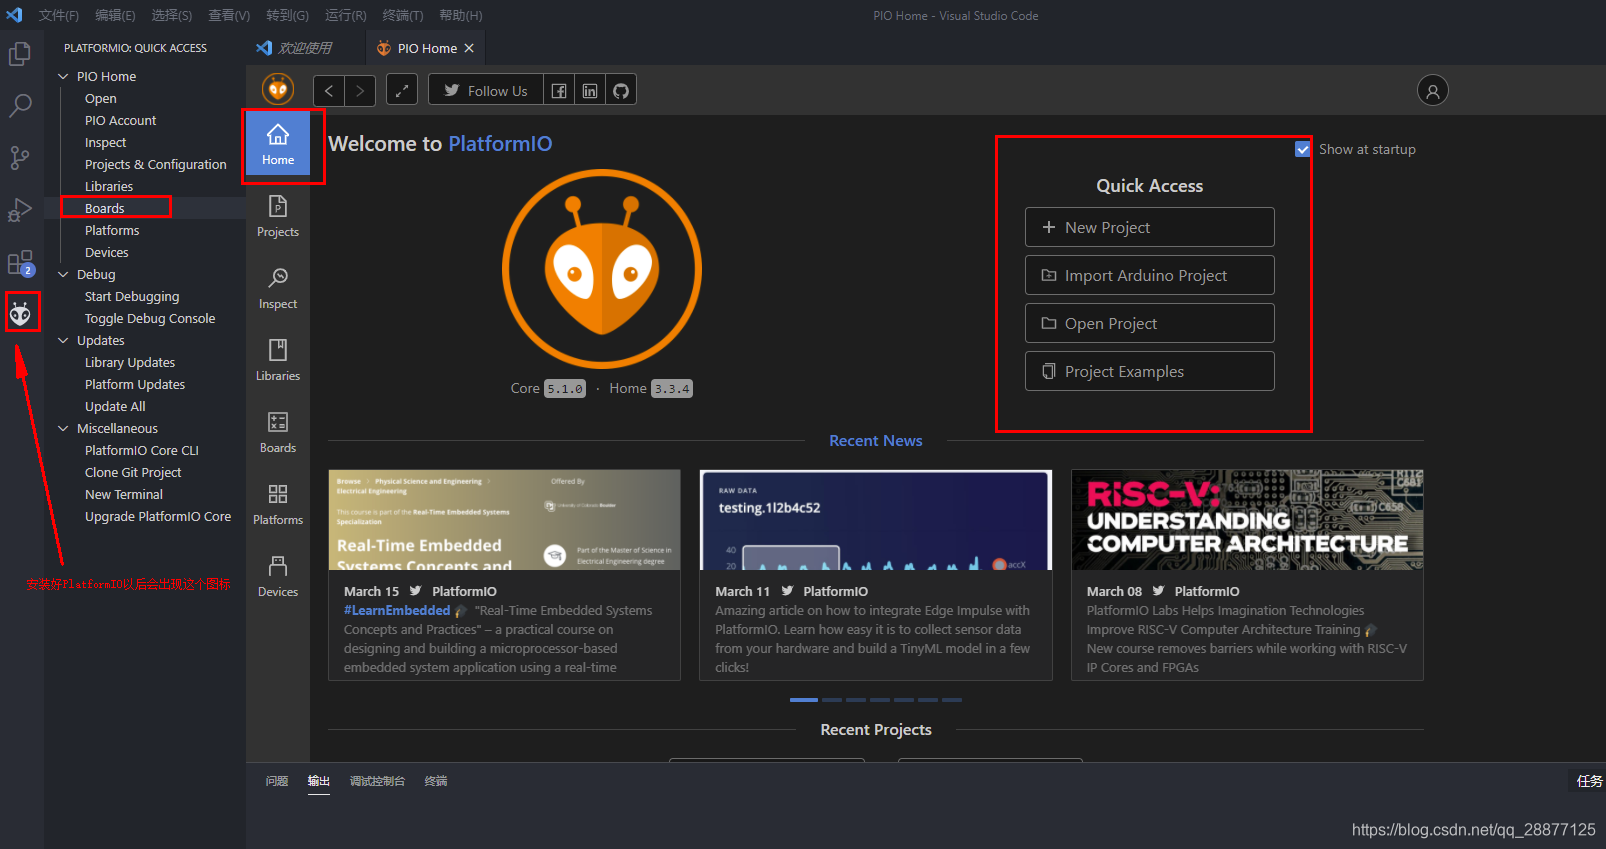Switch to the 调试控制台 panel tab
This screenshot has height=849, width=1606.
[377, 781]
